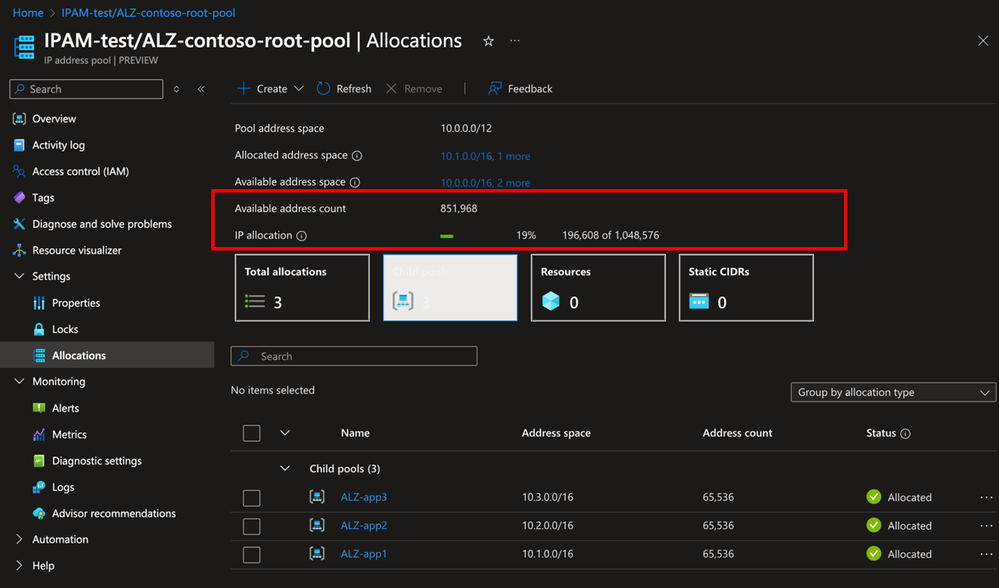Click the Alerts icon under Monitoring
This screenshot has height=588, width=999.
click(39, 408)
